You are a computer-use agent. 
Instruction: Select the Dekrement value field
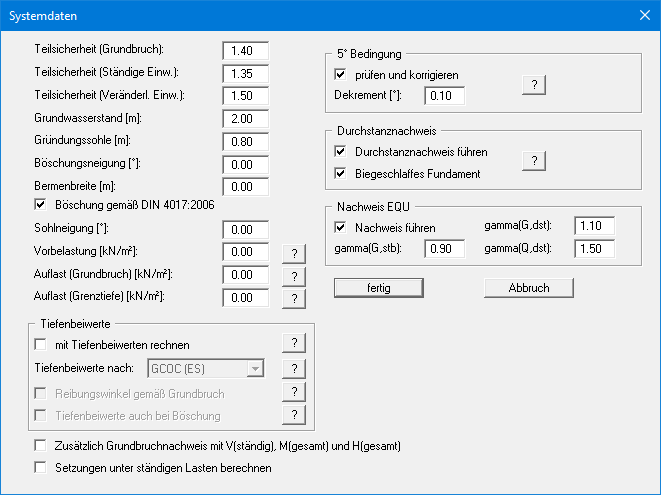point(445,96)
